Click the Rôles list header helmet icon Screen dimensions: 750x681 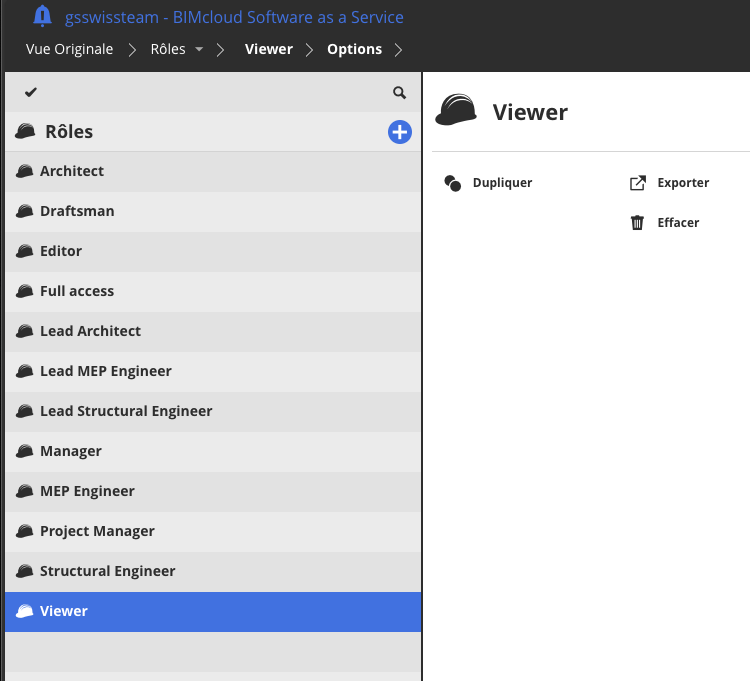(25, 131)
